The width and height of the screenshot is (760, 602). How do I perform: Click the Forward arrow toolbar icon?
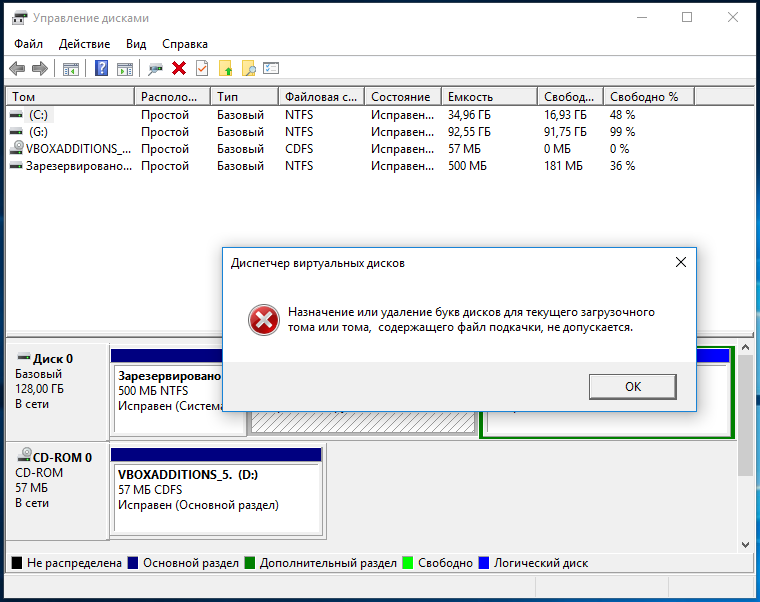click(x=40, y=68)
